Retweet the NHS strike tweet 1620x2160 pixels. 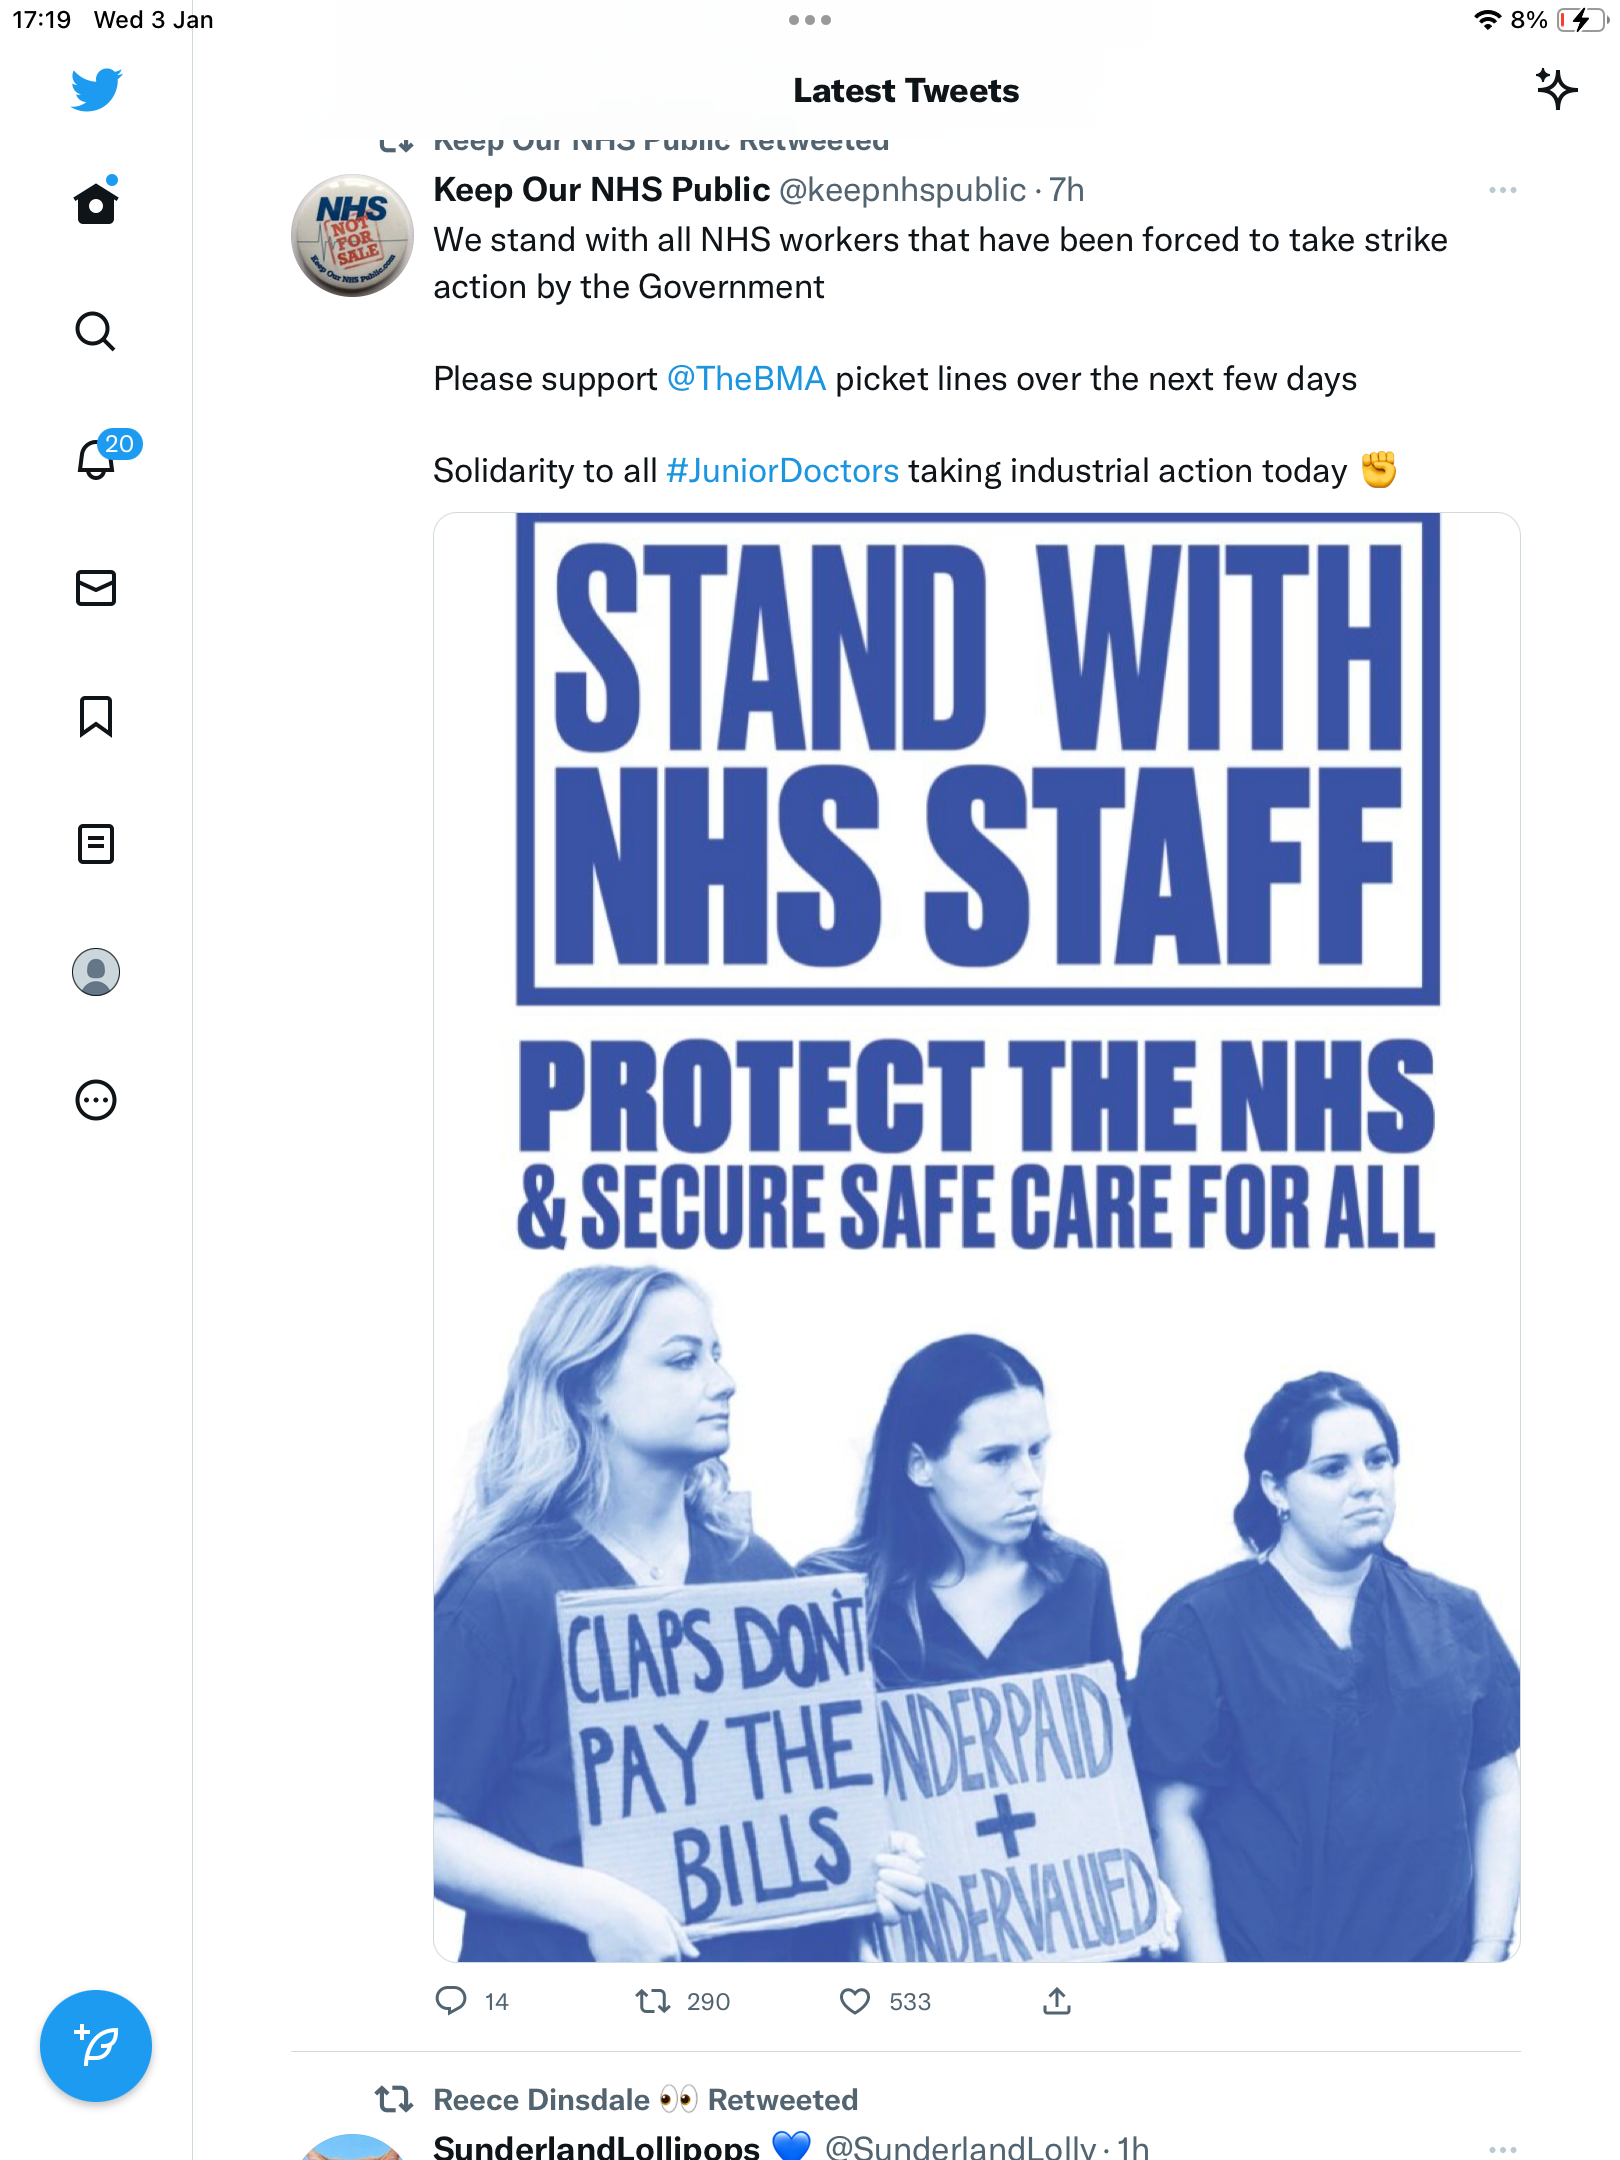(x=653, y=2001)
